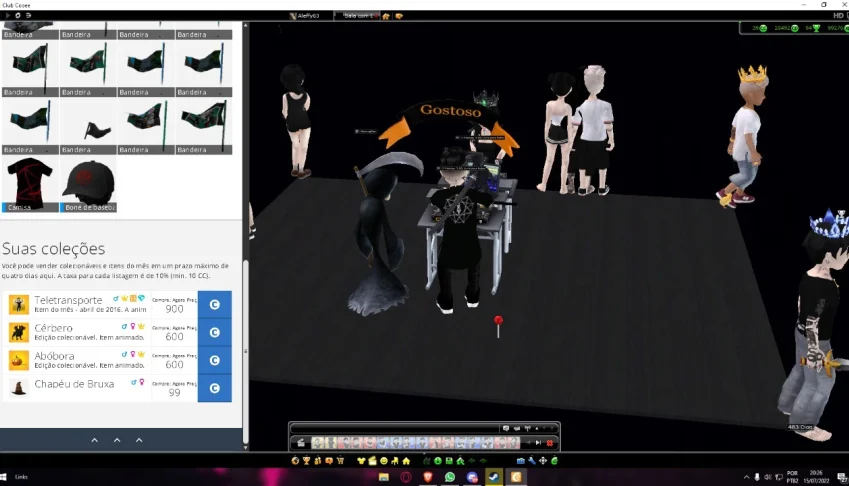
Task: Click the 900 price for Teletransporte
Action: pyautogui.click(x=174, y=309)
